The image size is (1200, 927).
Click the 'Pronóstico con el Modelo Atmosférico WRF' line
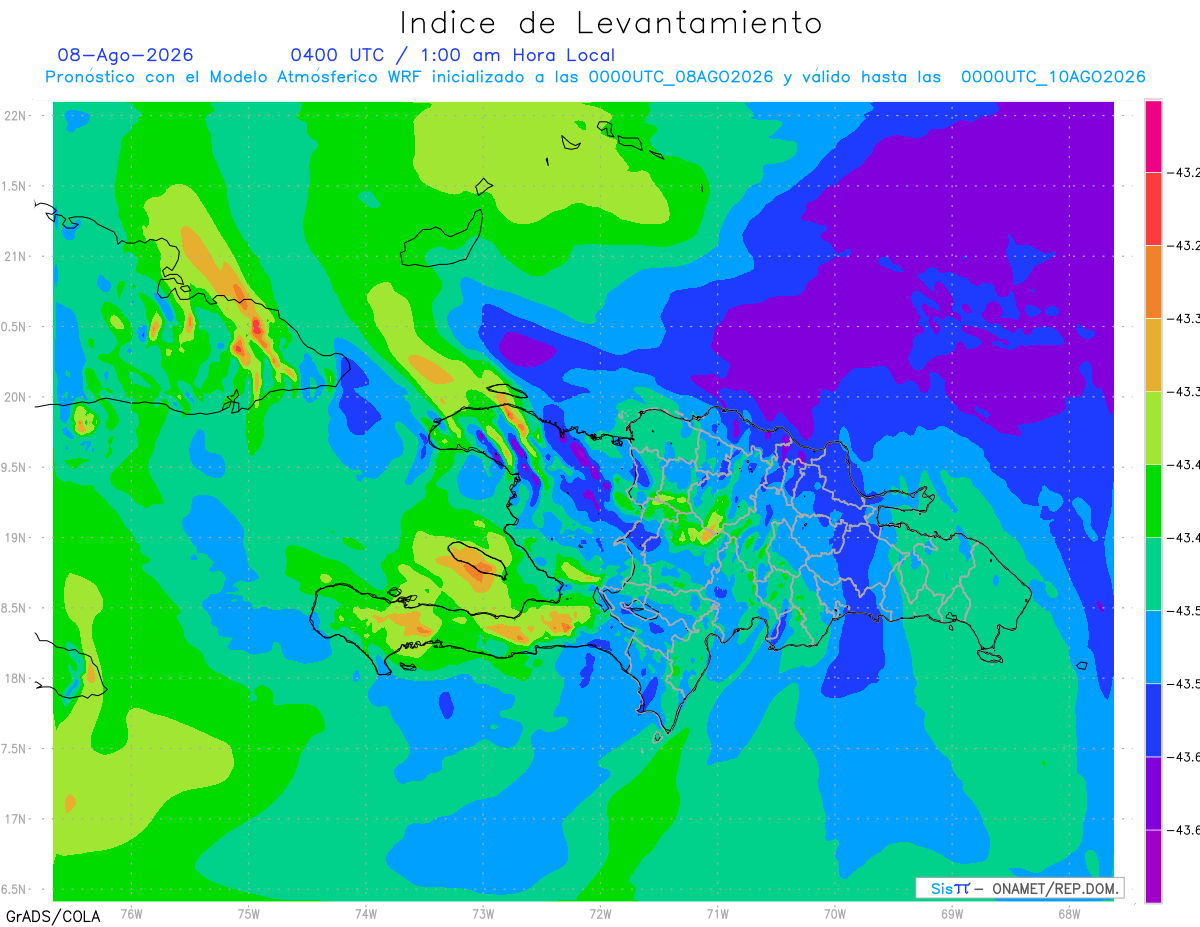595,77
